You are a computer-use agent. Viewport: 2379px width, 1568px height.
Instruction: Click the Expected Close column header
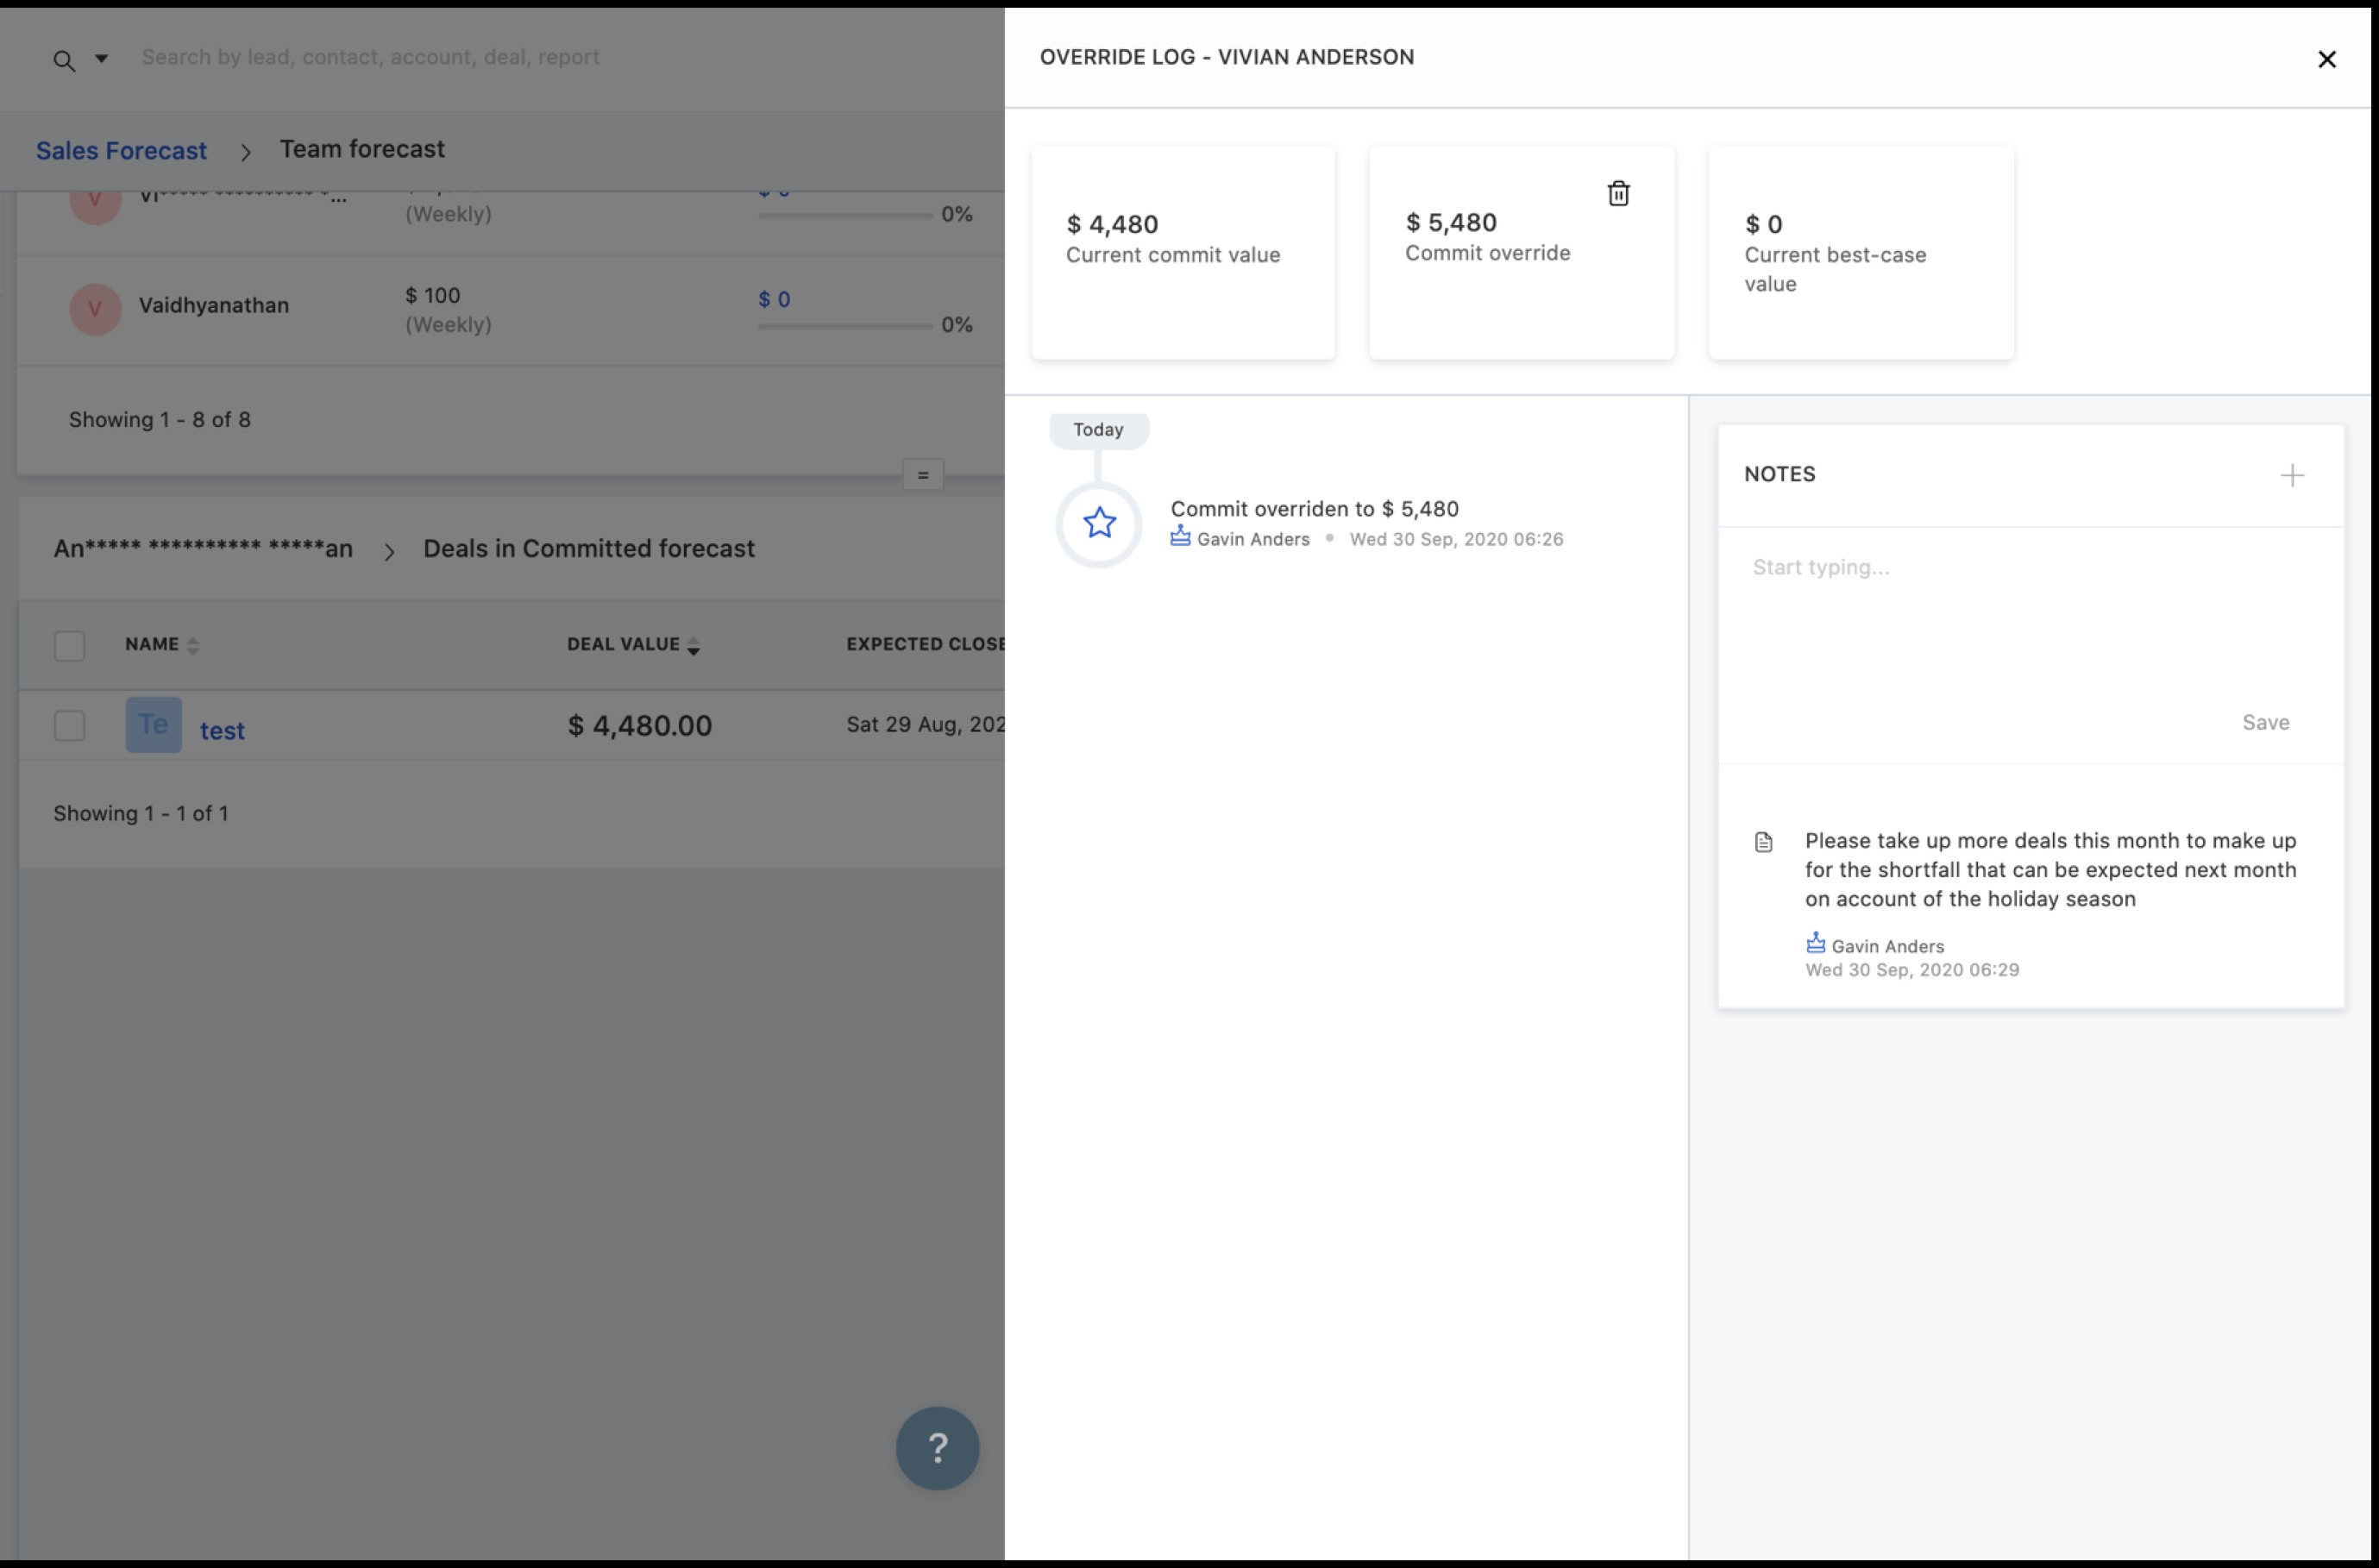pyautogui.click(x=925, y=644)
